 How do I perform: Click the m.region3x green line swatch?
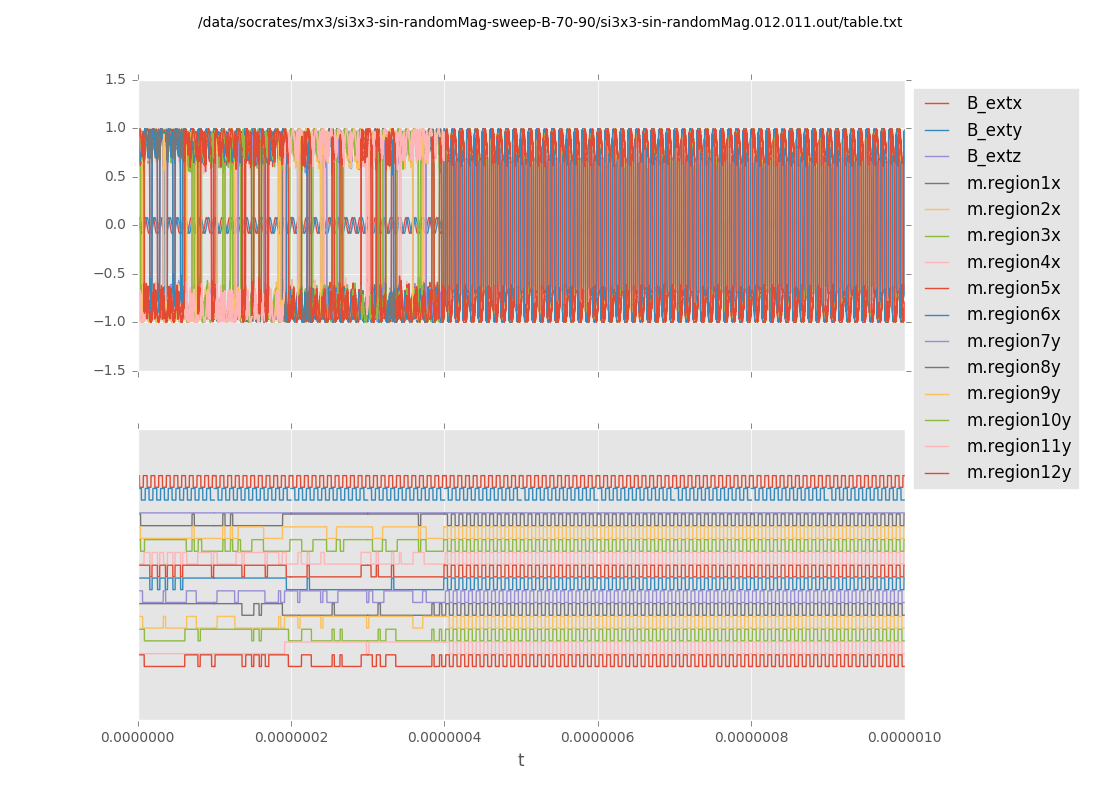(937, 236)
